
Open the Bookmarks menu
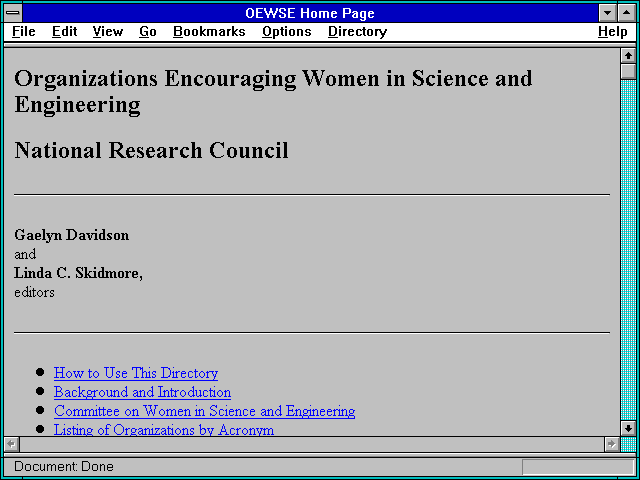209,32
